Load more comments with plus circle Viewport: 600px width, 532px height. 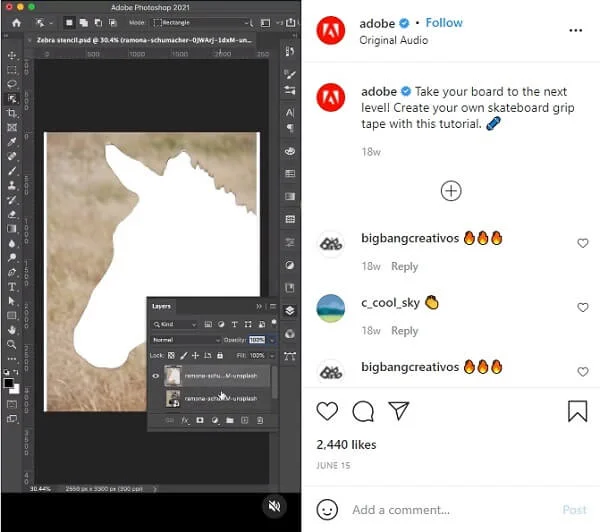click(x=451, y=191)
